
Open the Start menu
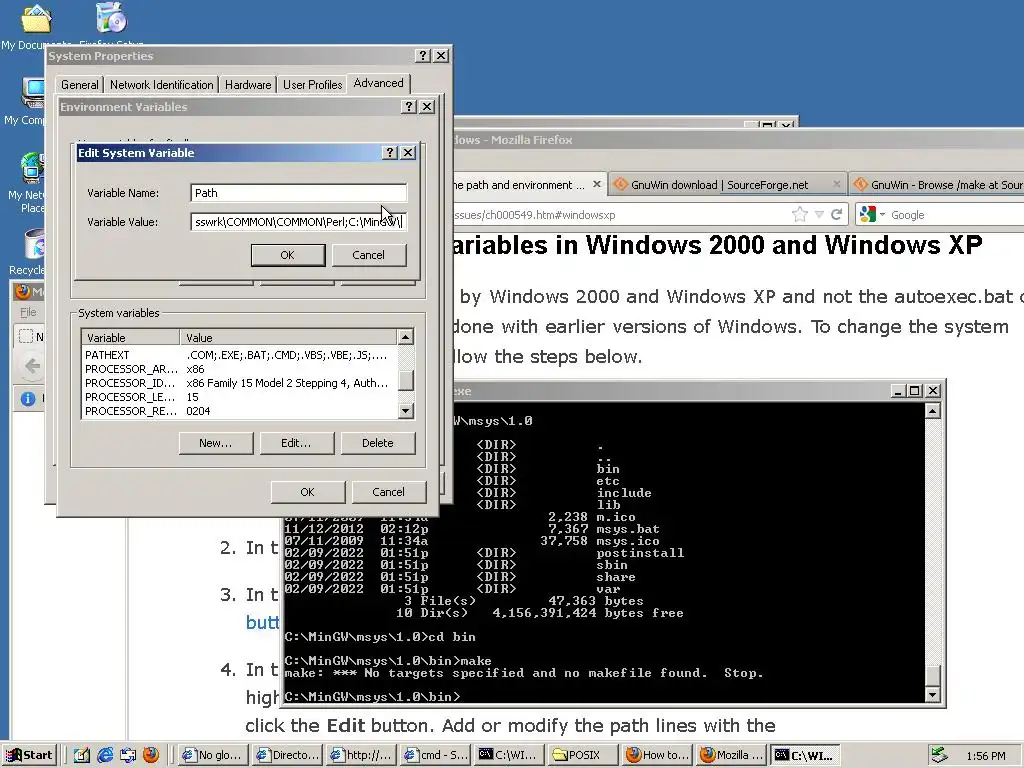tap(30, 755)
